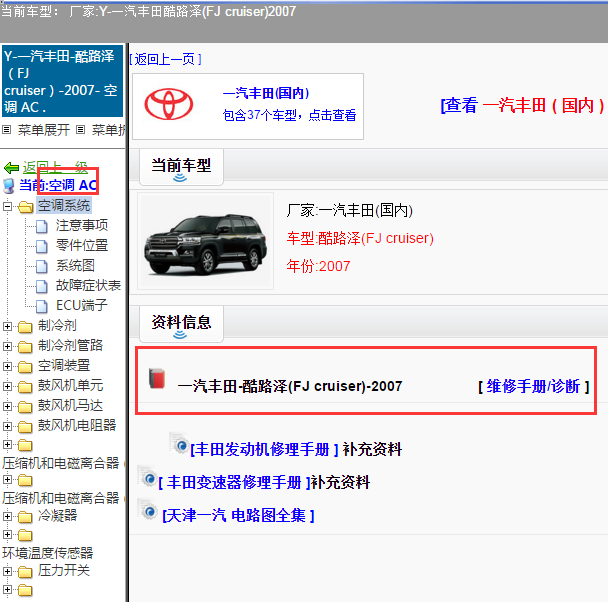Click the 冷凝器 folder icon
Screen dimensions: 608x602
click(25, 517)
